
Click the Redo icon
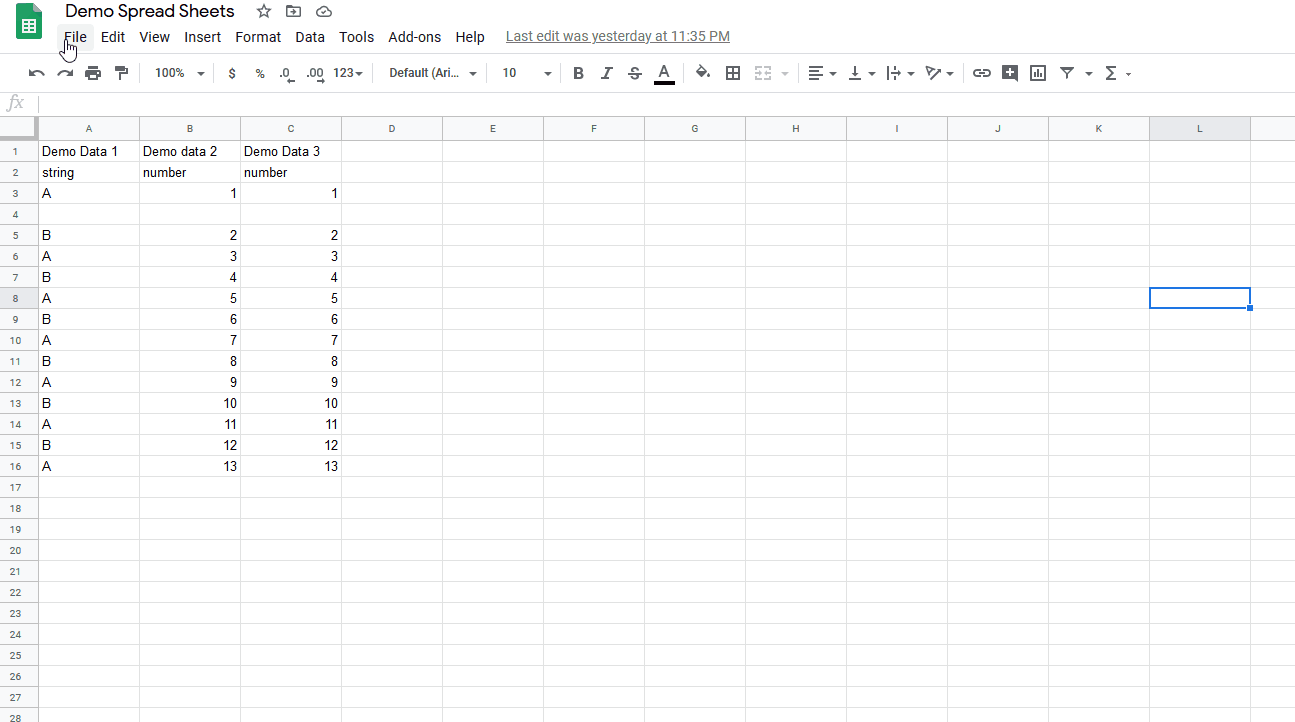[65, 73]
